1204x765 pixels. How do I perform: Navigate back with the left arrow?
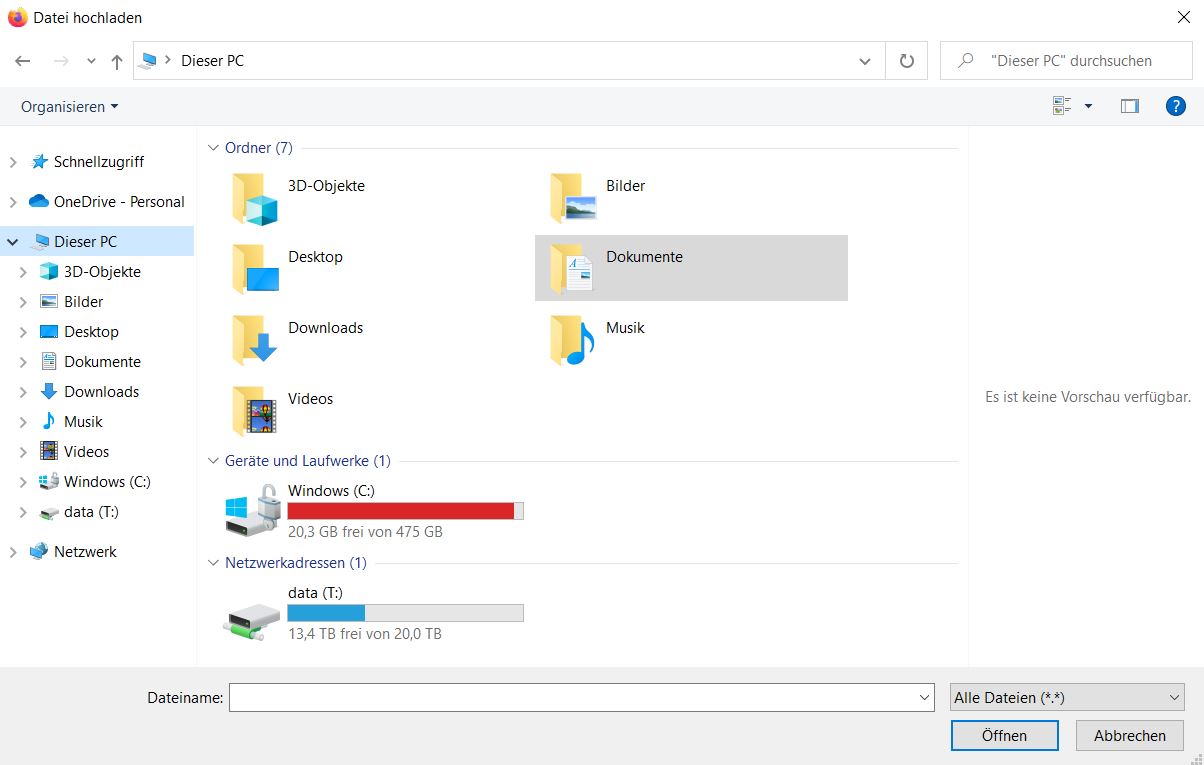point(22,60)
